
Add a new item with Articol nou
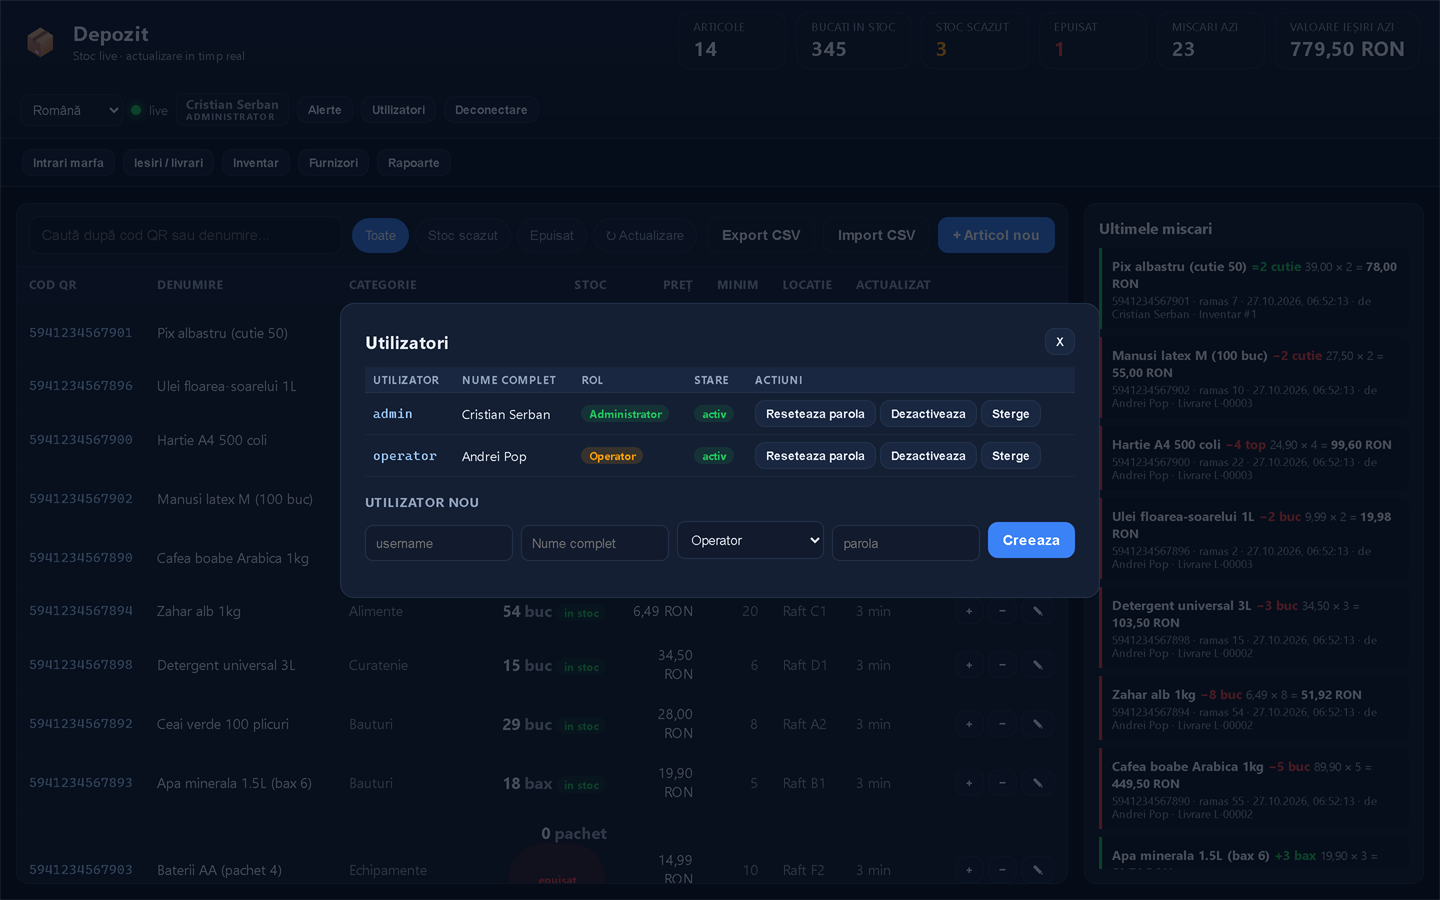pos(996,235)
